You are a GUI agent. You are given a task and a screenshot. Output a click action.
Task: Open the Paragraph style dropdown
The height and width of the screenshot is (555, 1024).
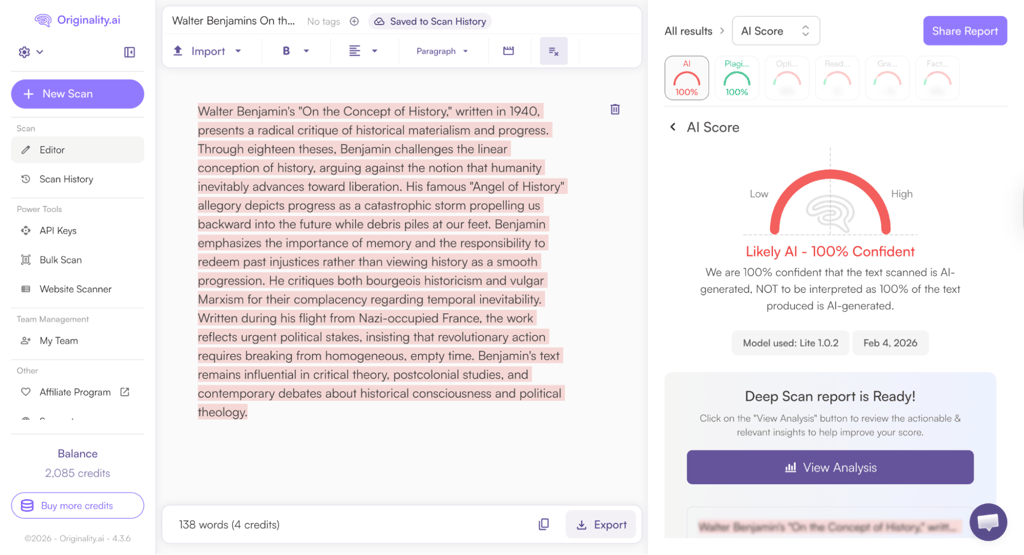(x=442, y=51)
